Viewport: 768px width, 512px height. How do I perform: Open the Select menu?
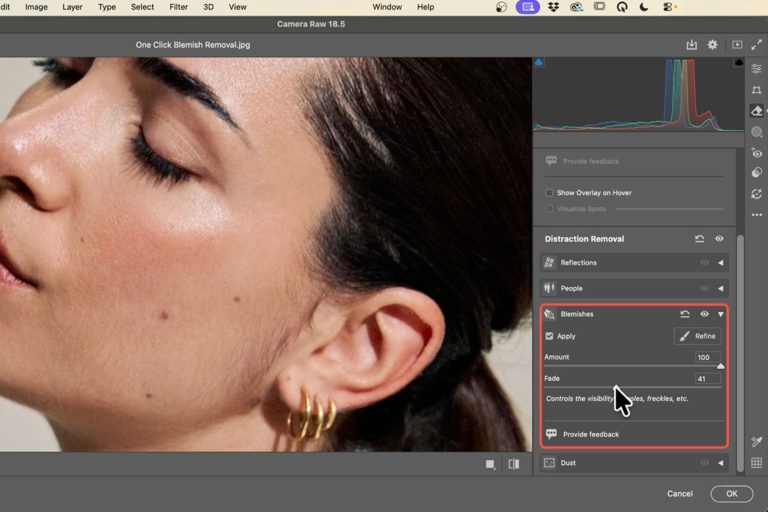[143, 7]
